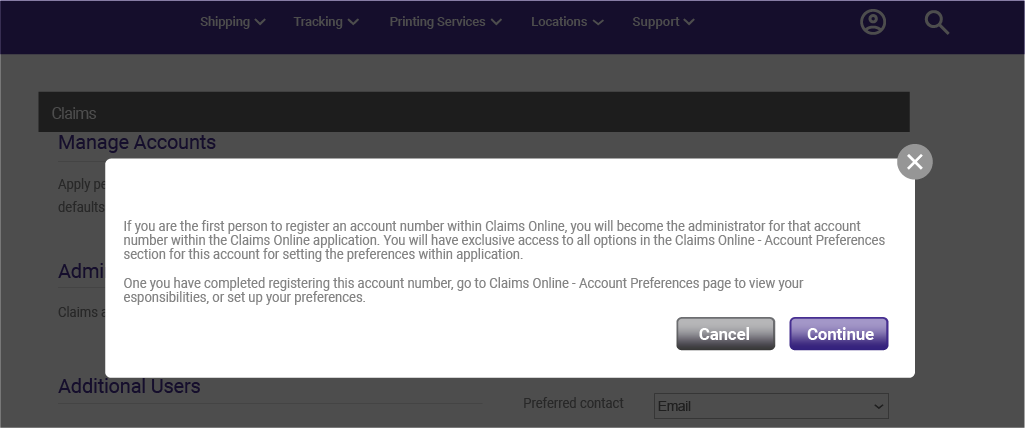Click the dialog's administrator information paragraph

(x=504, y=240)
